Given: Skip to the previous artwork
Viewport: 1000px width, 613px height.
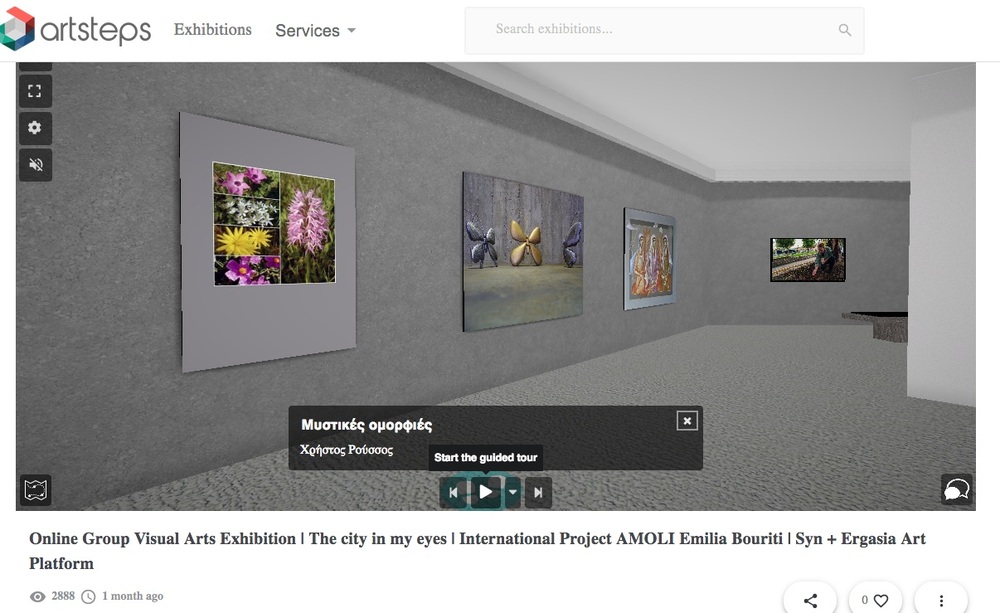Looking at the screenshot, I should (x=453, y=491).
